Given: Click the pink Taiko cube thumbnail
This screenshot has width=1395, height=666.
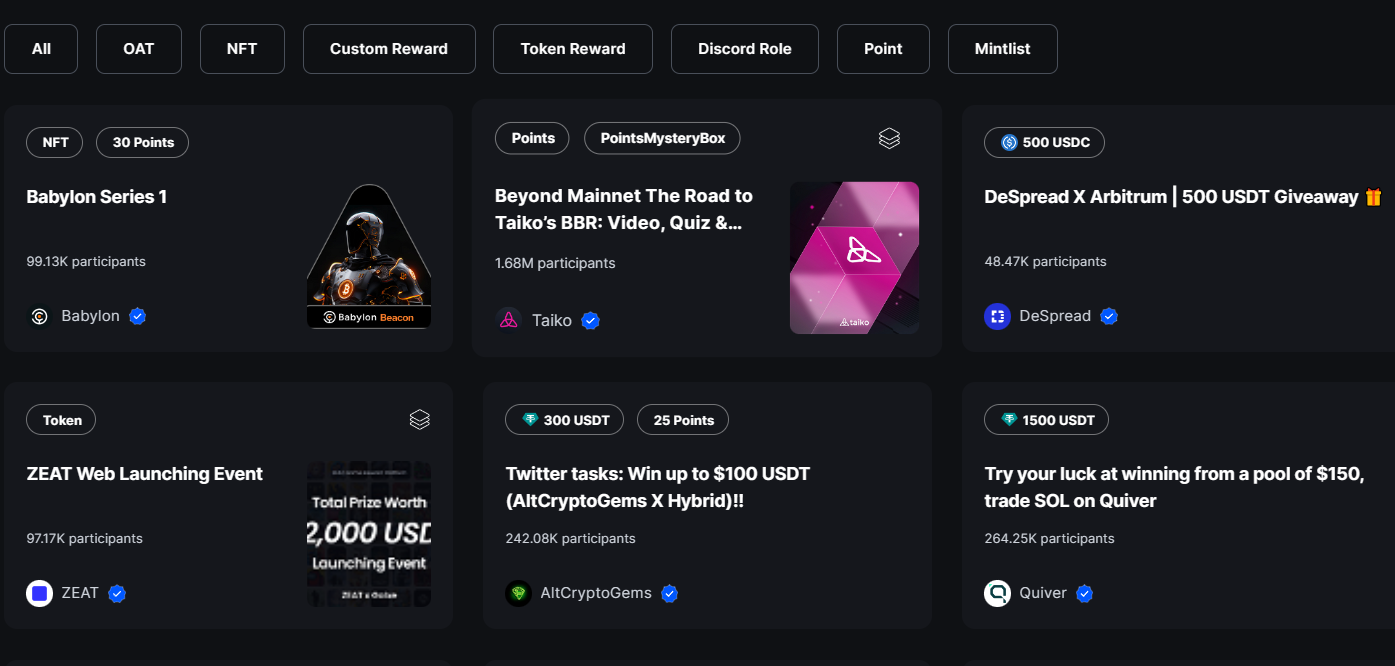Looking at the screenshot, I should coord(854,257).
